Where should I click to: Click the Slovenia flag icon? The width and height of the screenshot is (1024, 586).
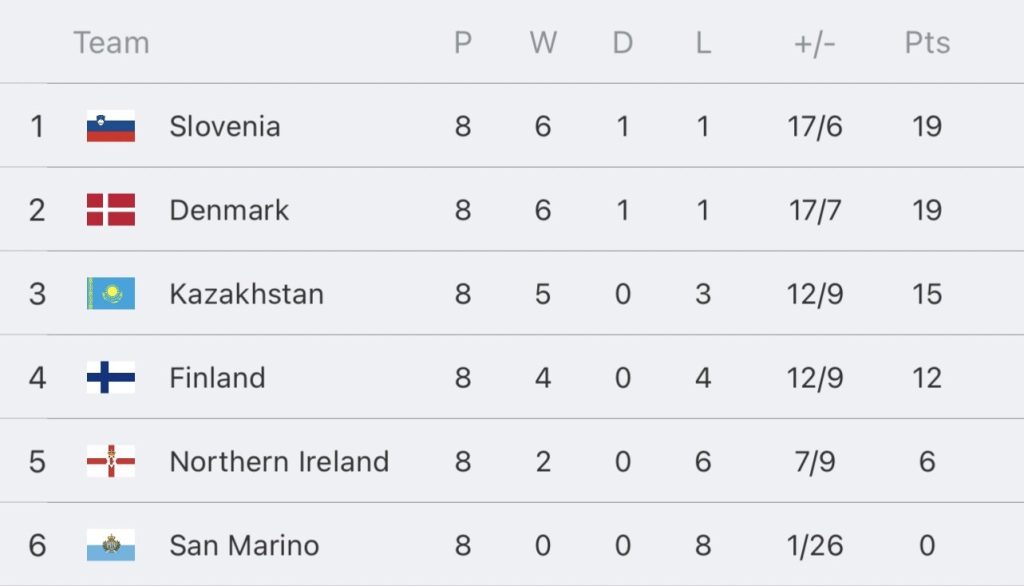coord(111,126)
